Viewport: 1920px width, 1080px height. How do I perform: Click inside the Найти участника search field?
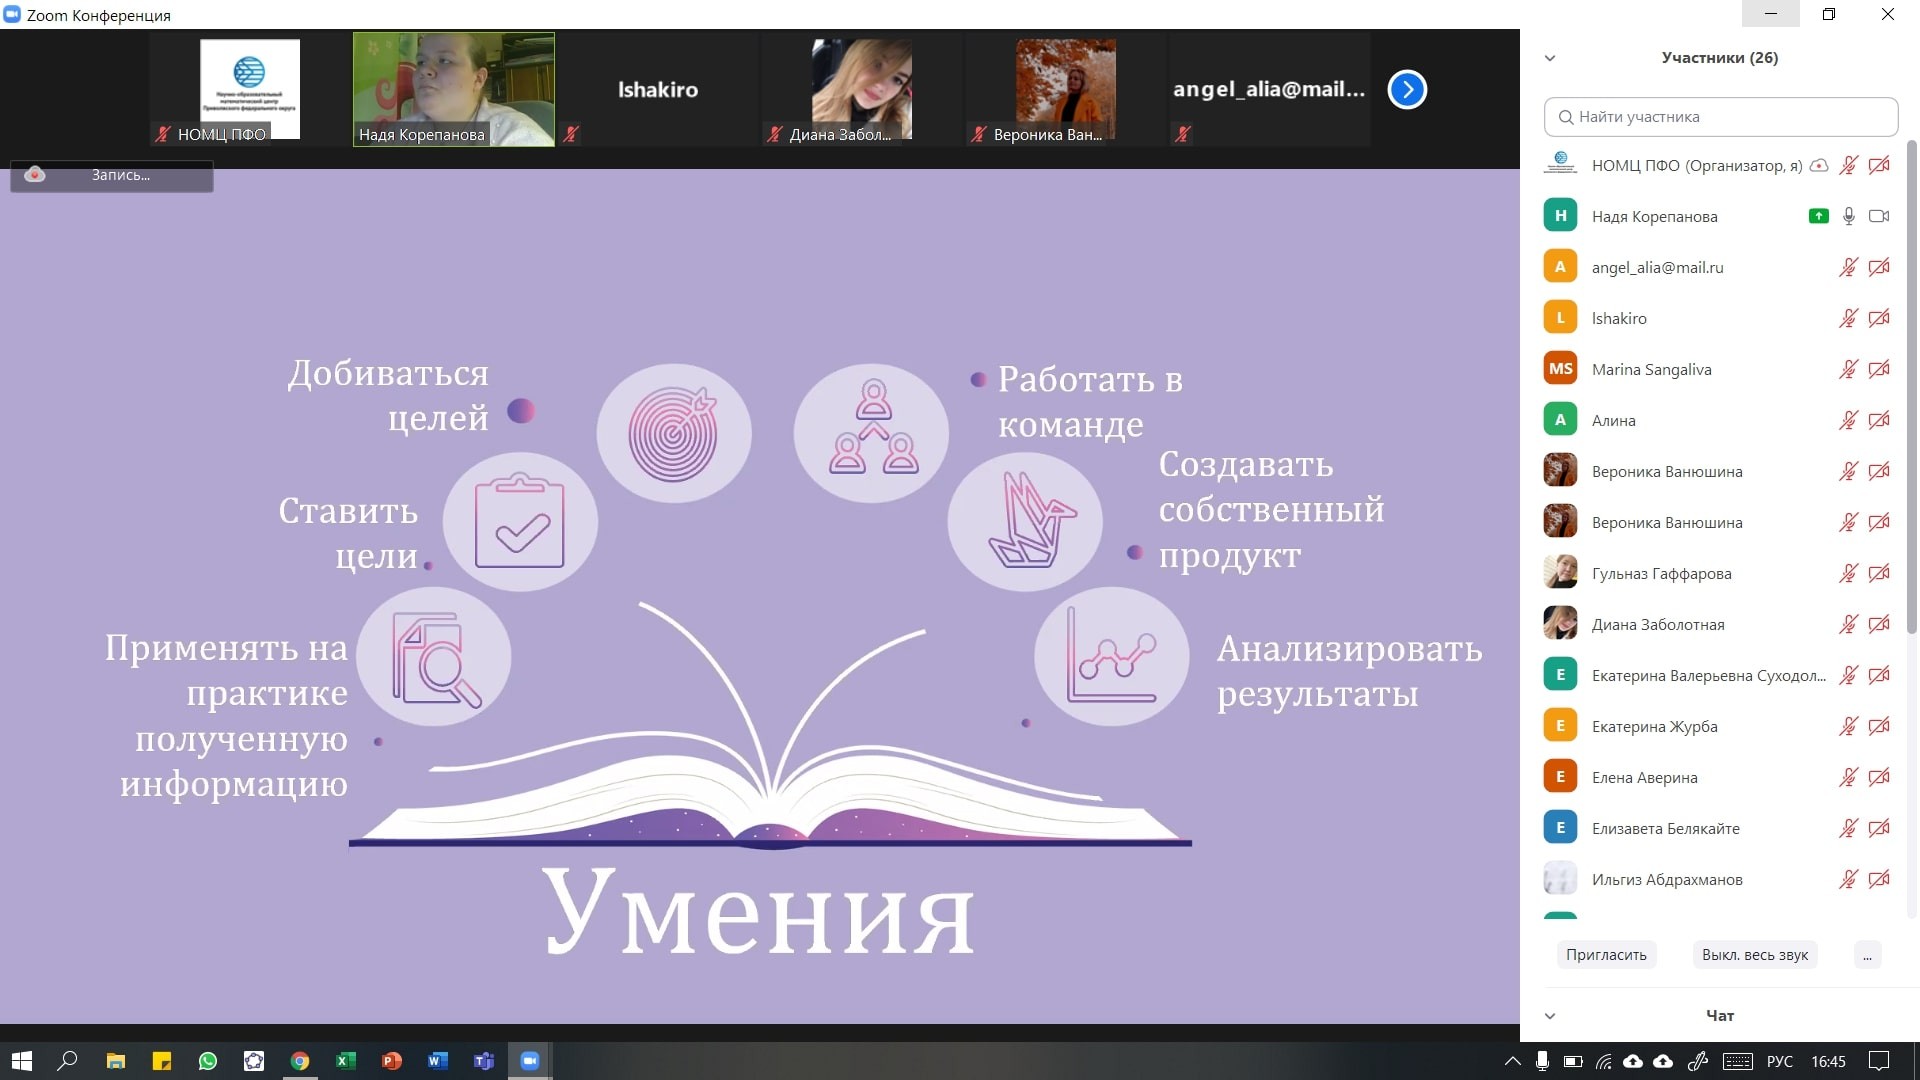point(1720,117)
